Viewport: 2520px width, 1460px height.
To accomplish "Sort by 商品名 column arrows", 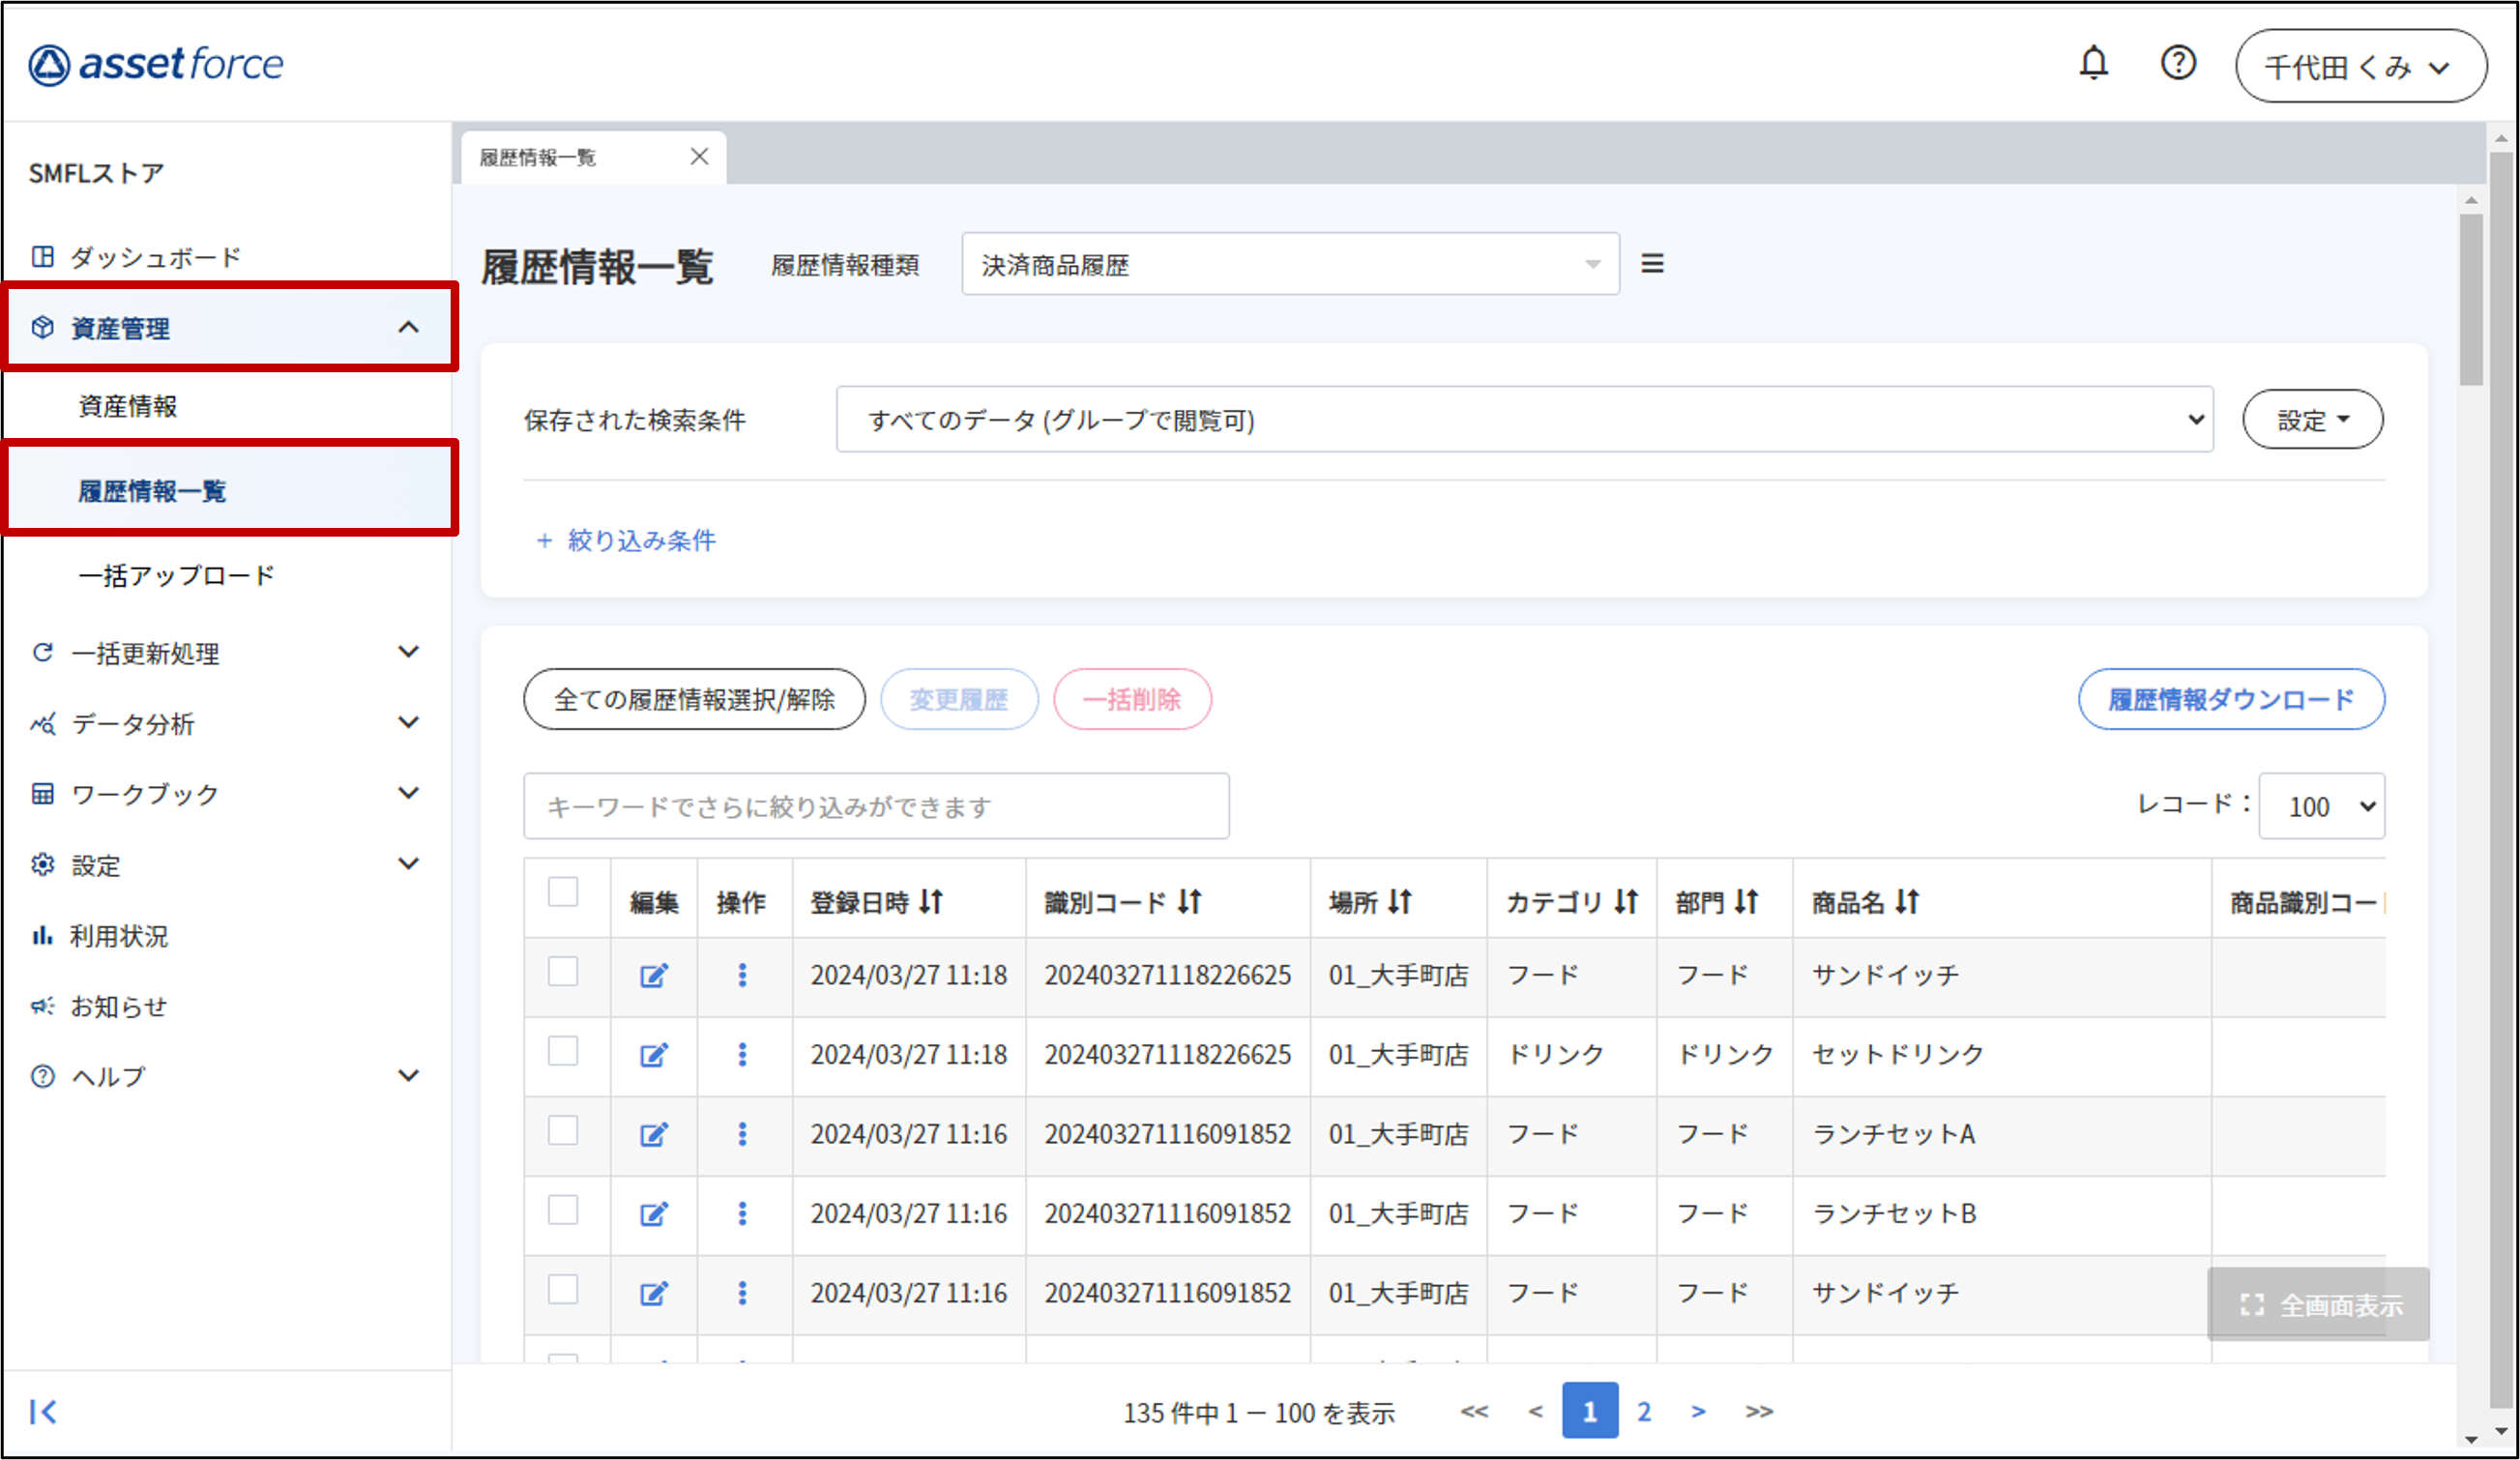I will pyautogui.click(x=1907, y=902).
